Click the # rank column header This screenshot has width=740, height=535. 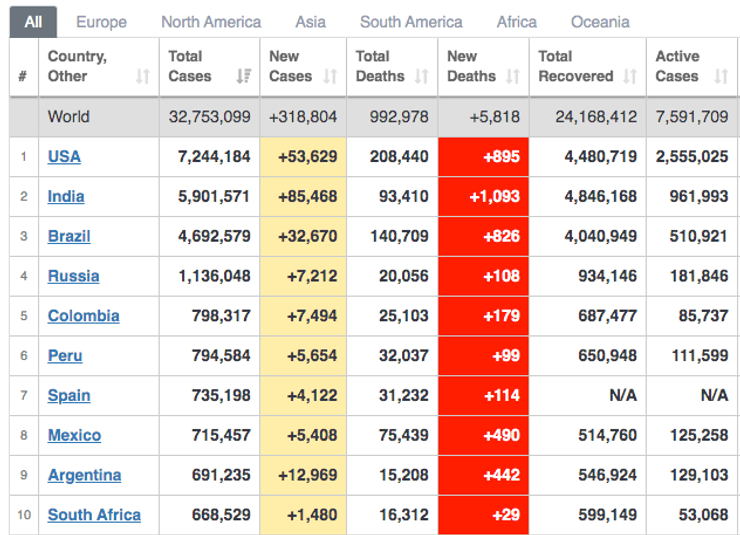pyautogui.click(x=23, y=77)
